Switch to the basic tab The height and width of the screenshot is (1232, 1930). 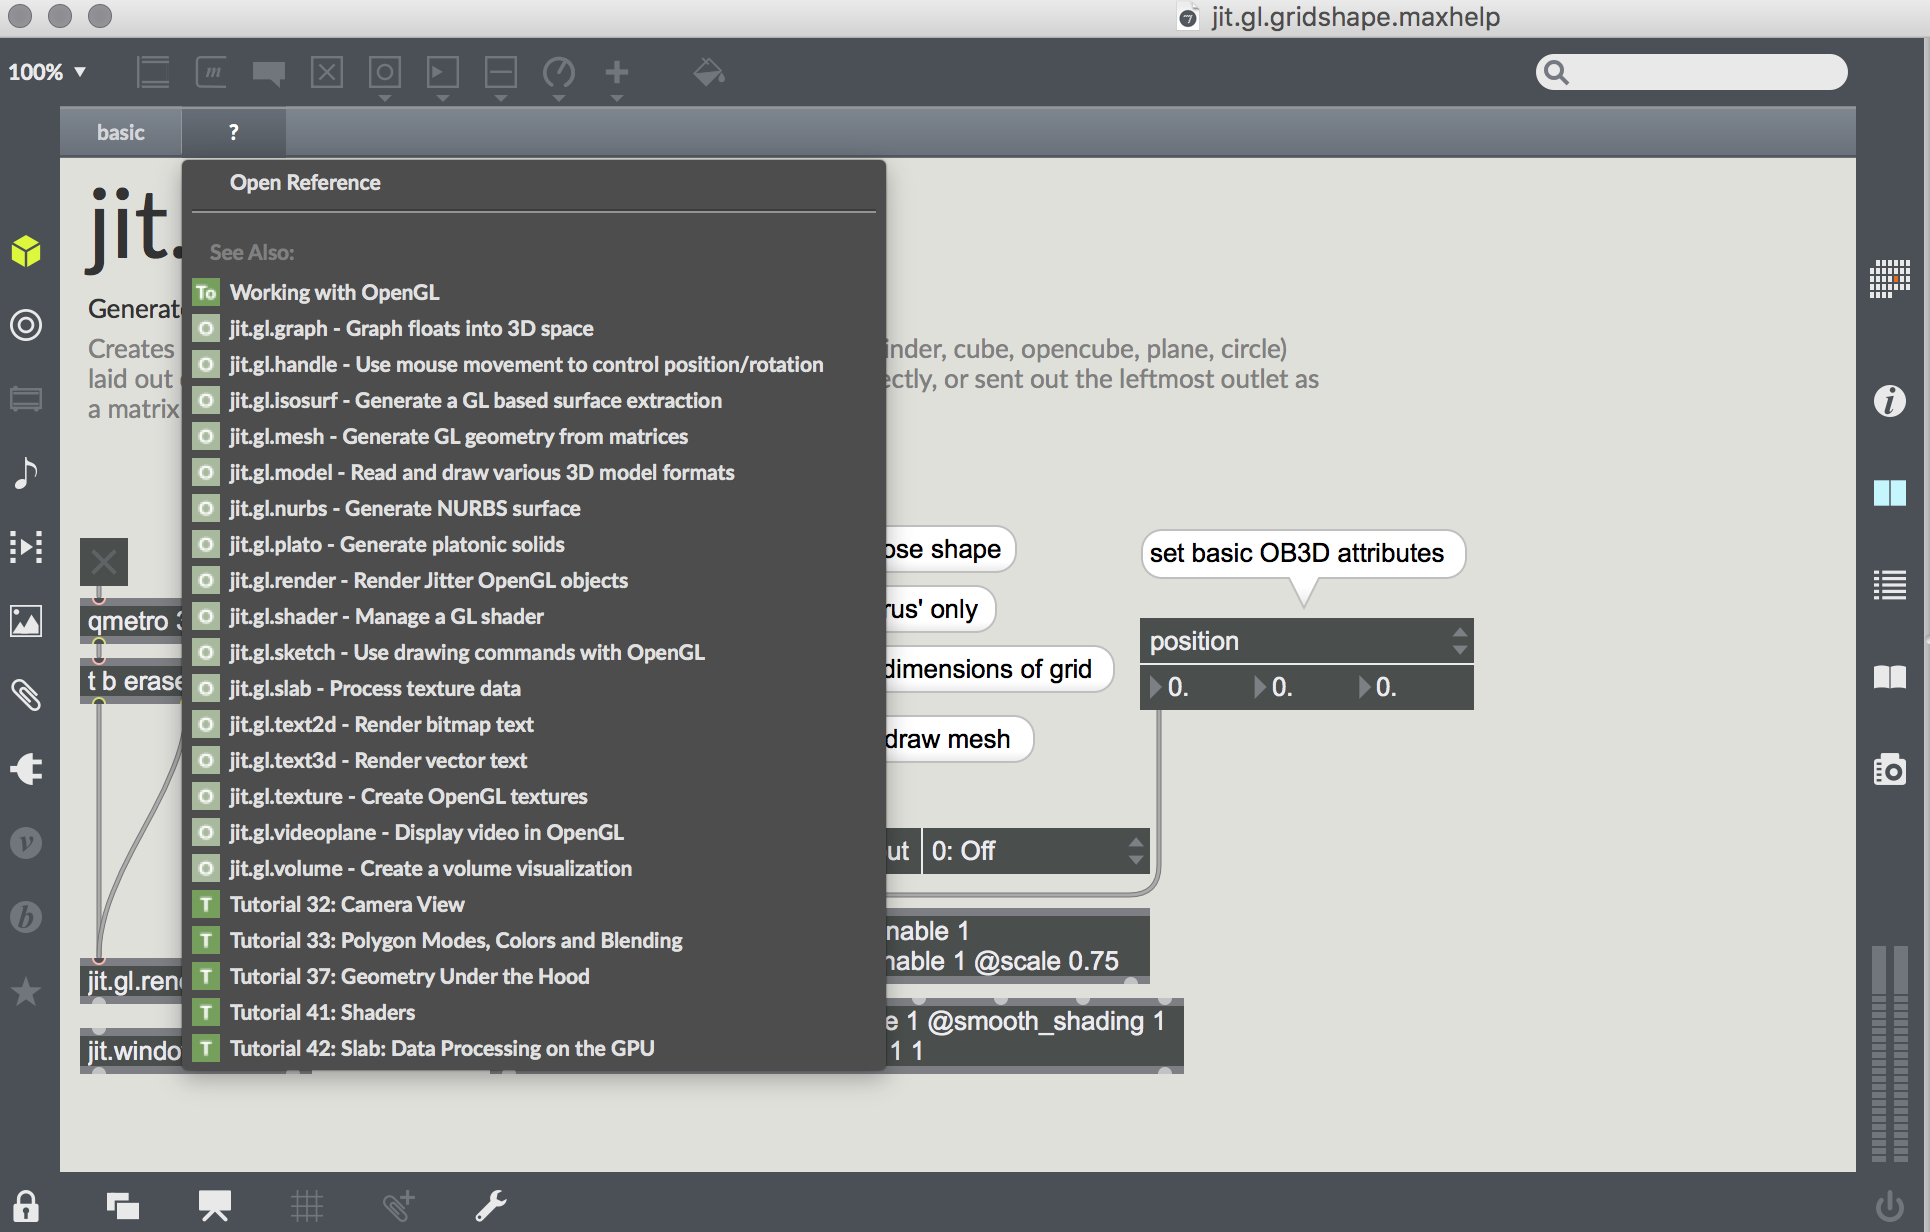coord(121,132)
